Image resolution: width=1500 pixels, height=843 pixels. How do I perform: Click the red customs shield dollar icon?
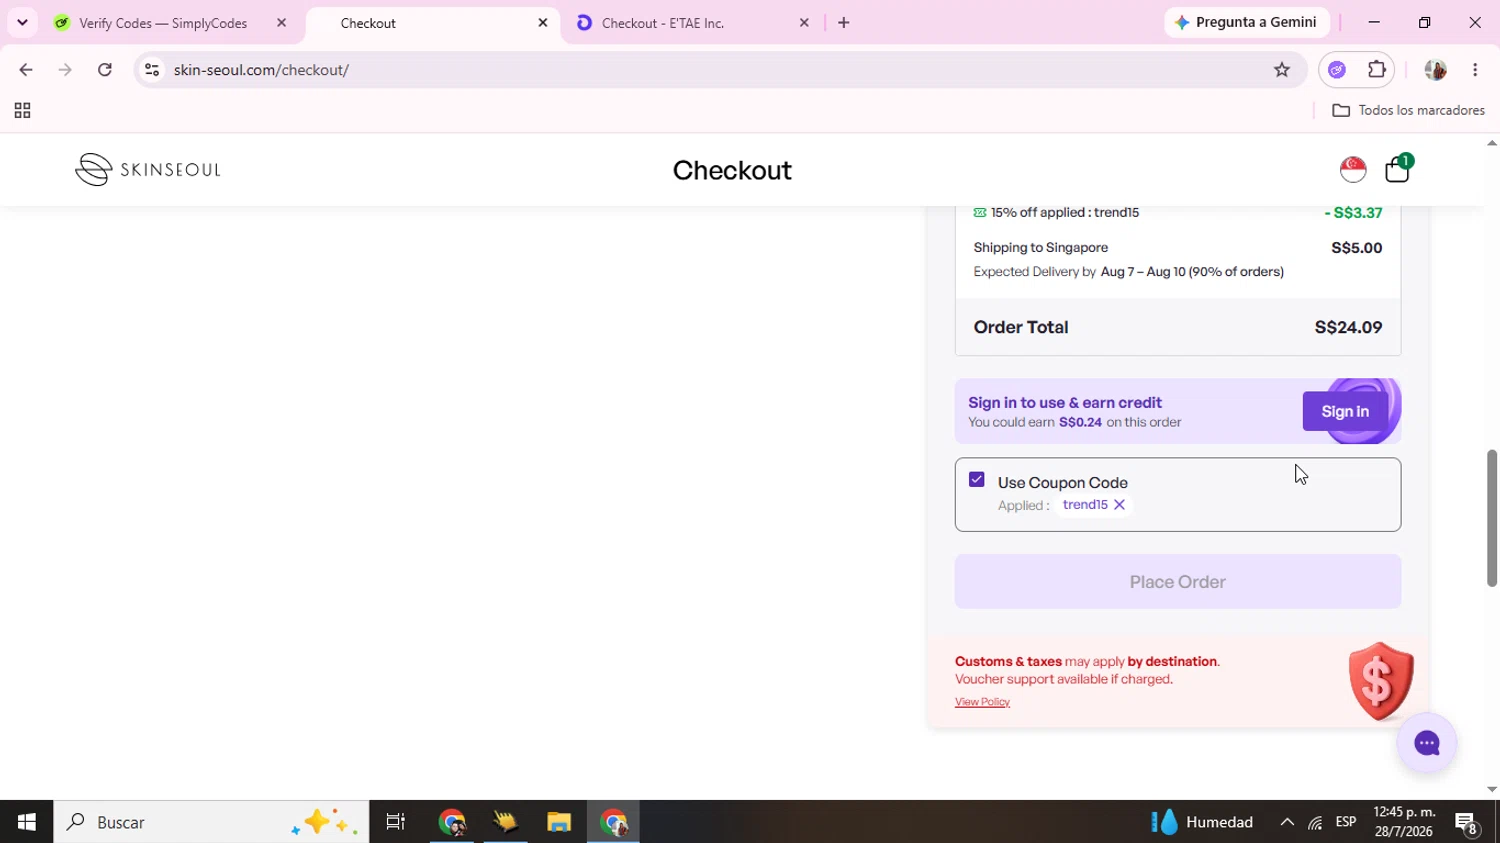[x=1381, y=682]
